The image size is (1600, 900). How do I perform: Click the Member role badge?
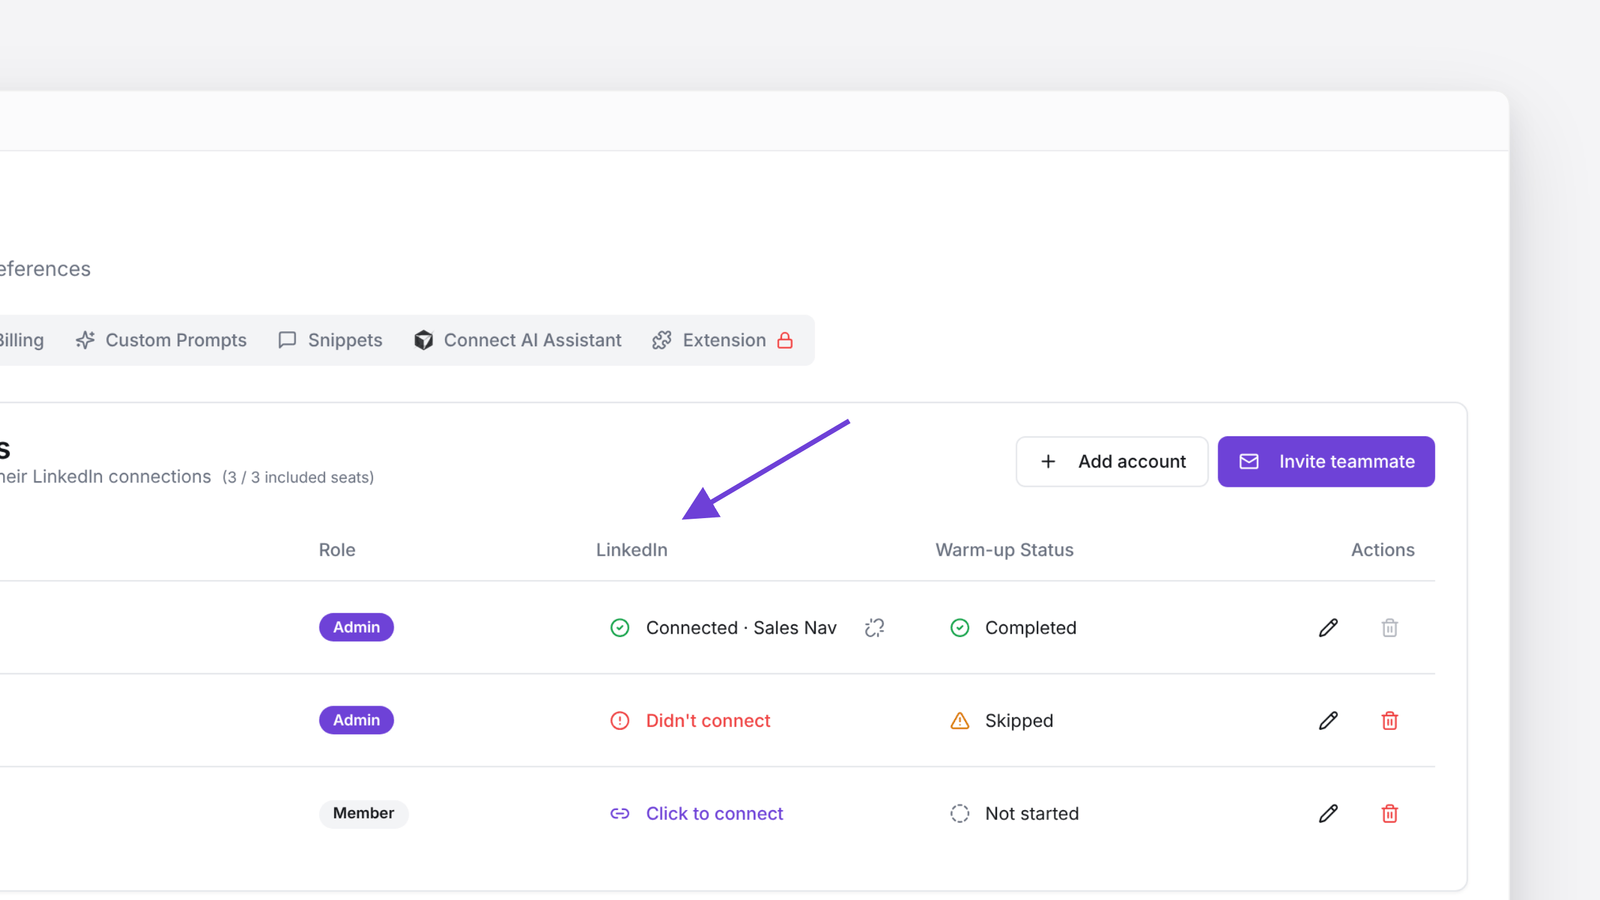coord(363,814)
